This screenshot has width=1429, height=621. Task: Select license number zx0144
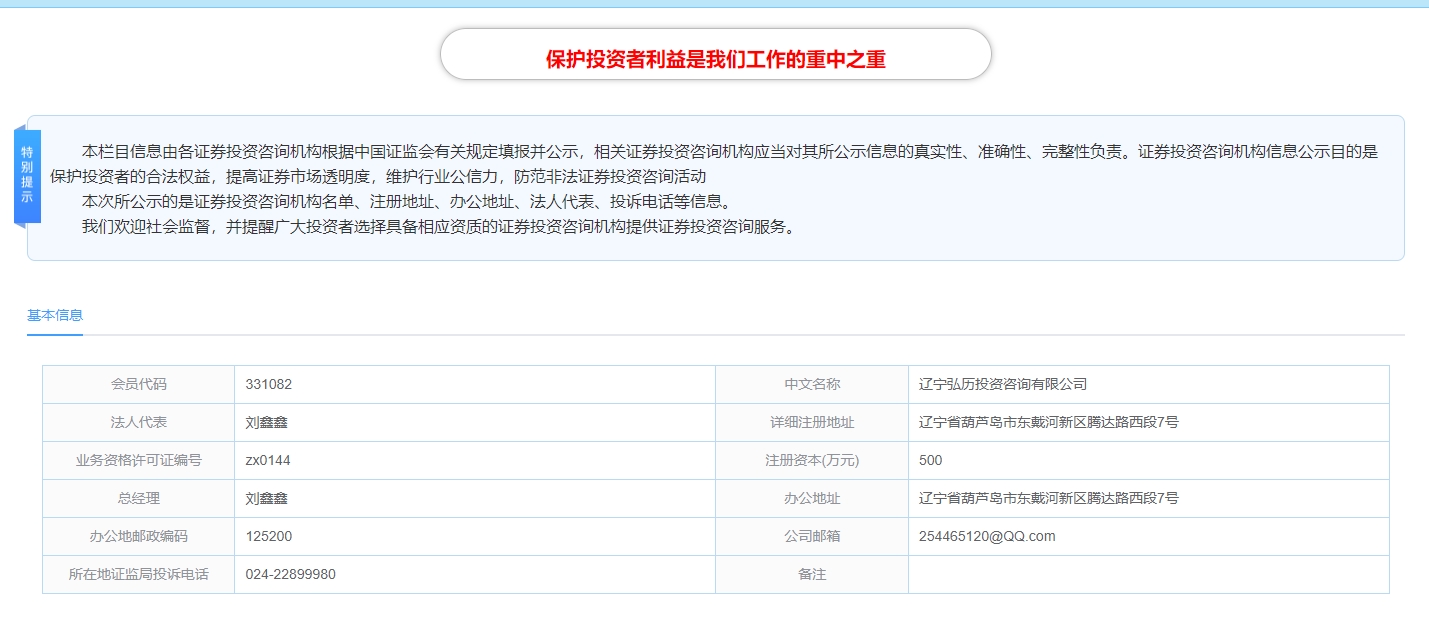pos(268,460)
